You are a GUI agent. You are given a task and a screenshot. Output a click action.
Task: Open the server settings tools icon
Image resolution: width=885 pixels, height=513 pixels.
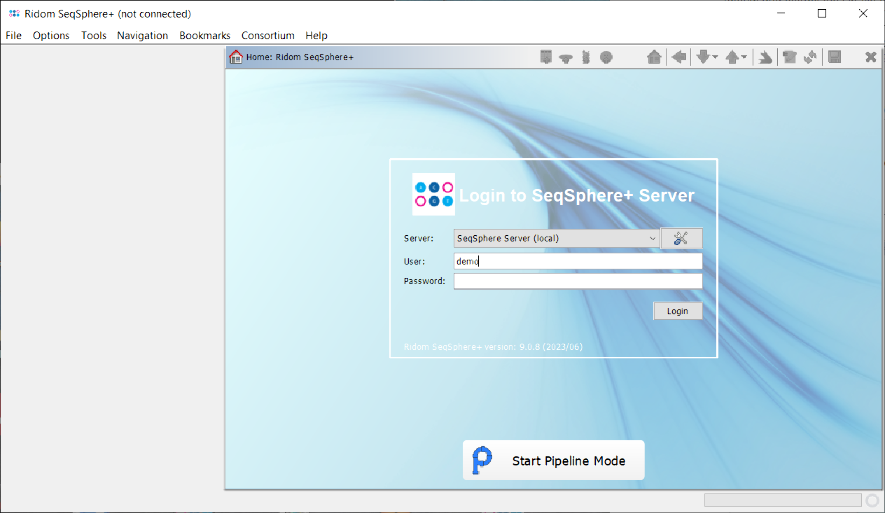coord(681,238)
